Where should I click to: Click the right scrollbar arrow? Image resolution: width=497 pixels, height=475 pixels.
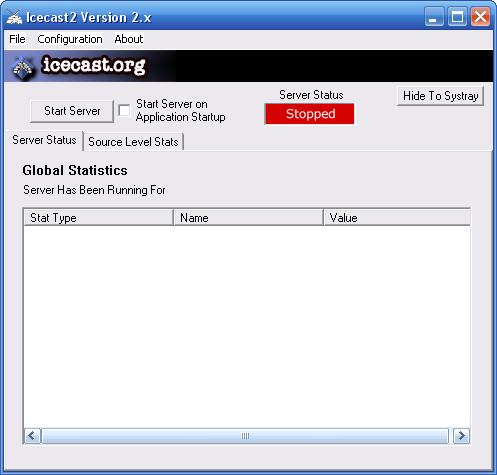point(461,436)
